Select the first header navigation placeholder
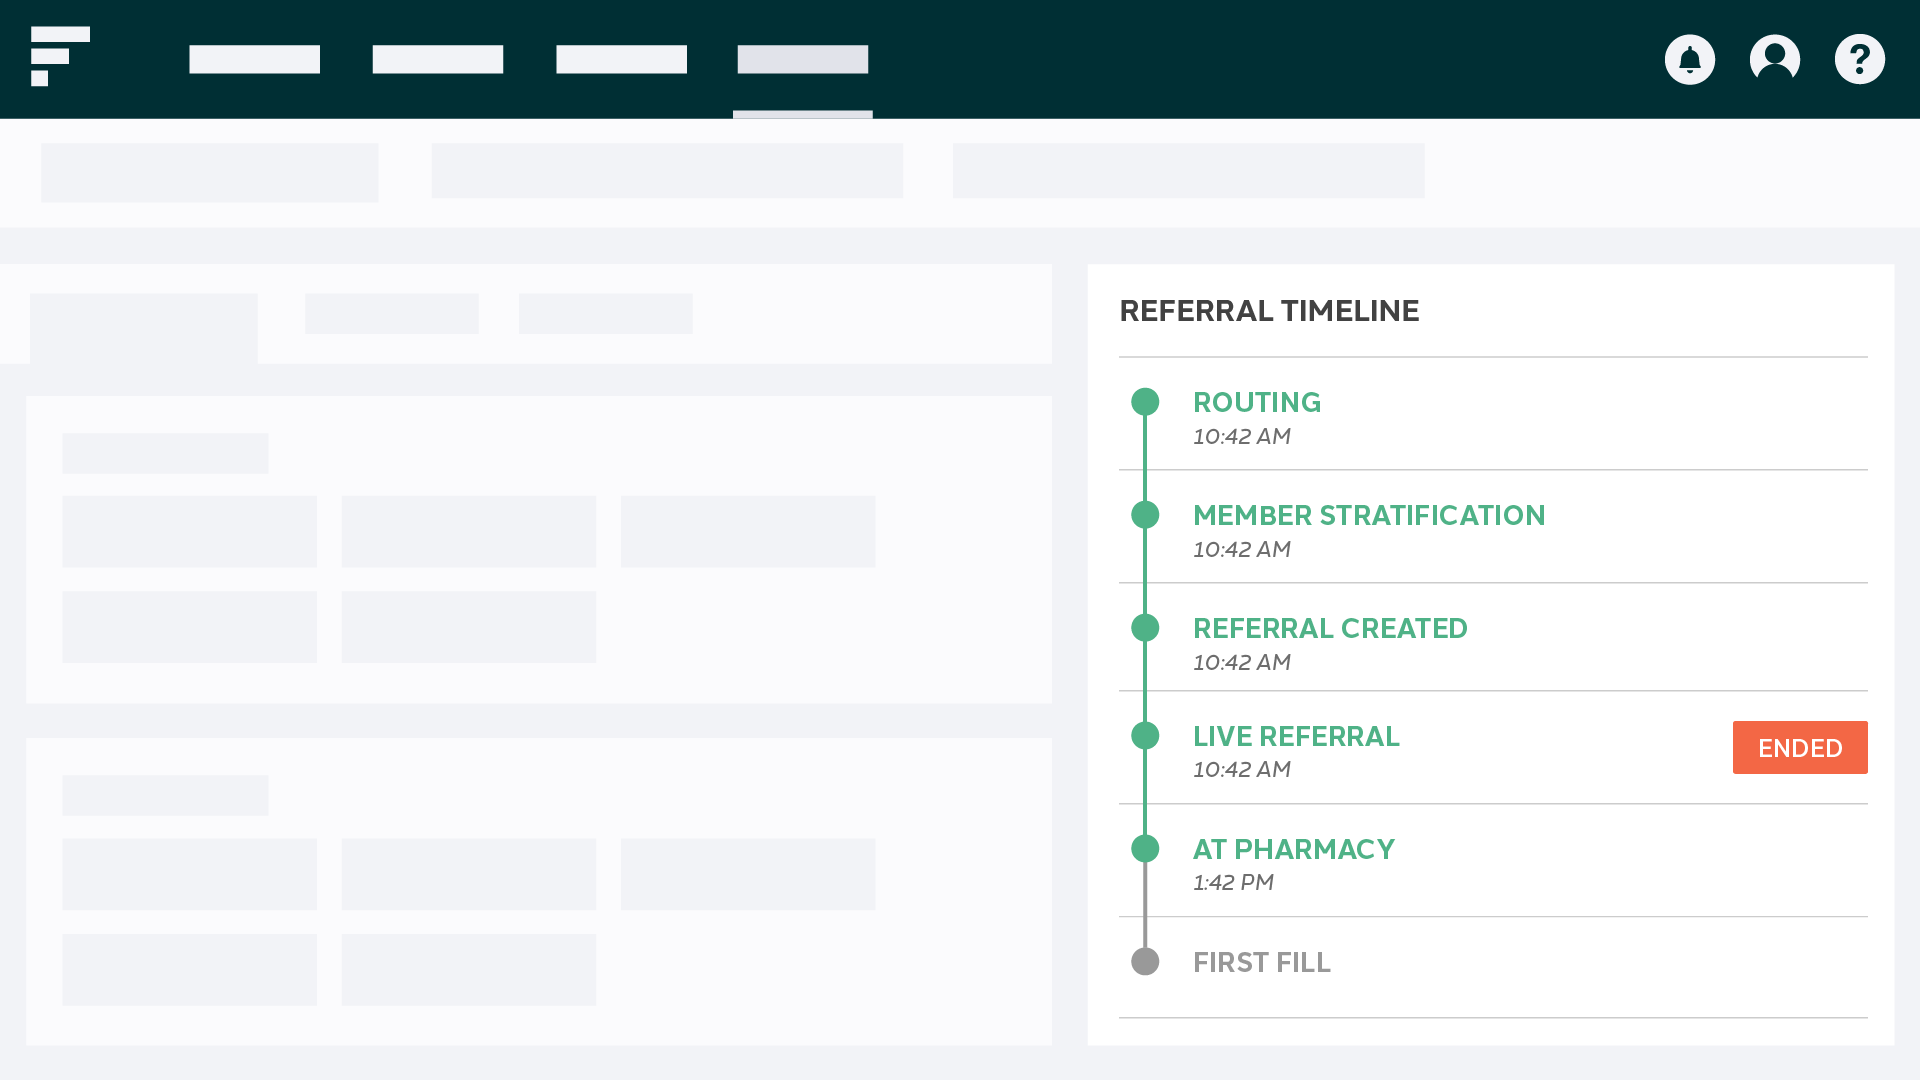1920x1080 pixels. 255,60
